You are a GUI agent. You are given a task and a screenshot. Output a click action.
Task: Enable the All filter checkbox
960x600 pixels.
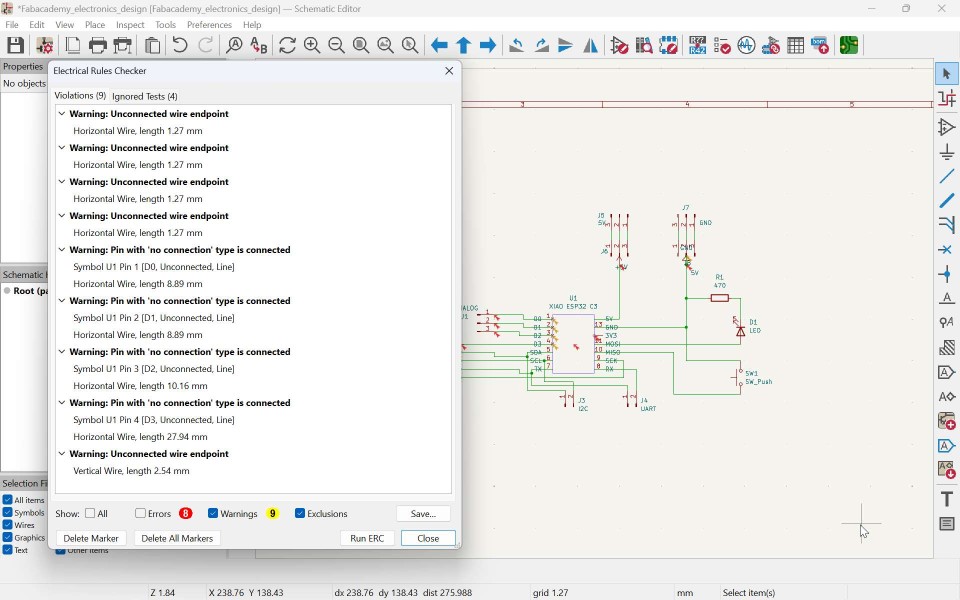tap(88, 513)
